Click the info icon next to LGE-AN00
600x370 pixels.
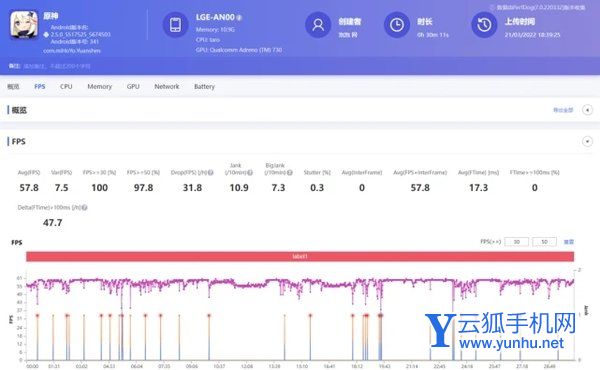239,18
